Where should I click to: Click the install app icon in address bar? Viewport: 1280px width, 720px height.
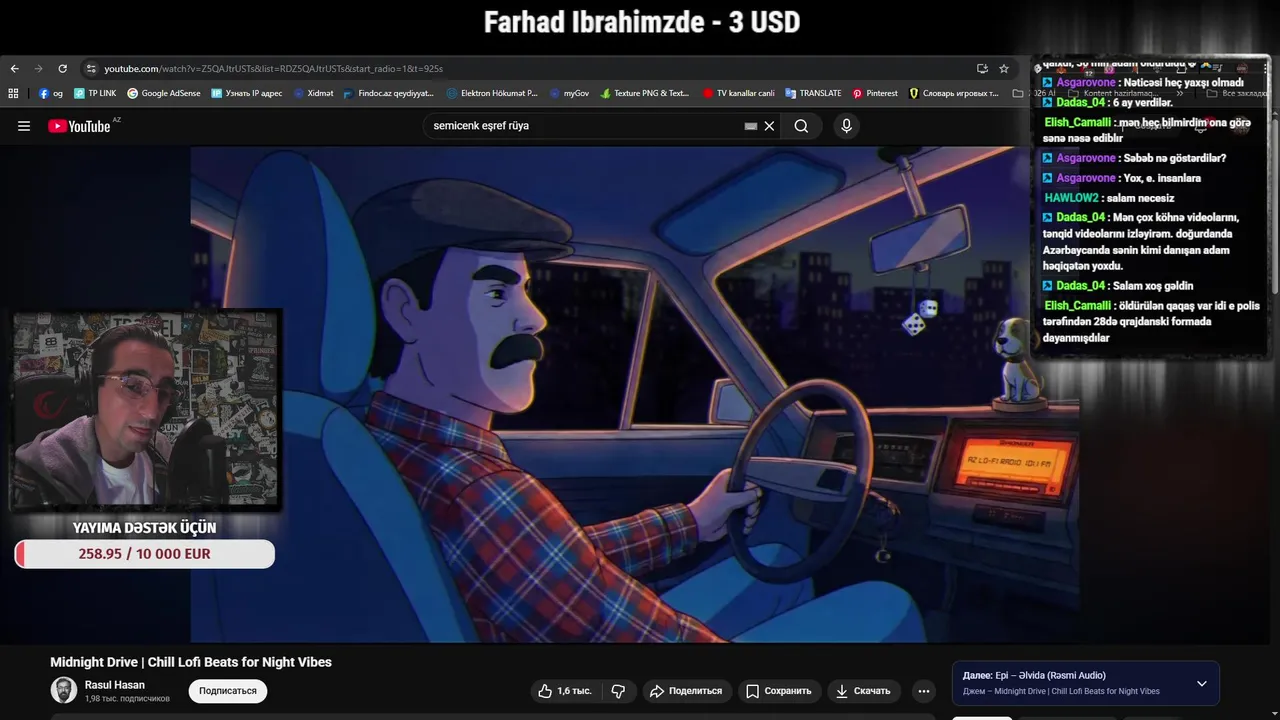click(982, 69)
